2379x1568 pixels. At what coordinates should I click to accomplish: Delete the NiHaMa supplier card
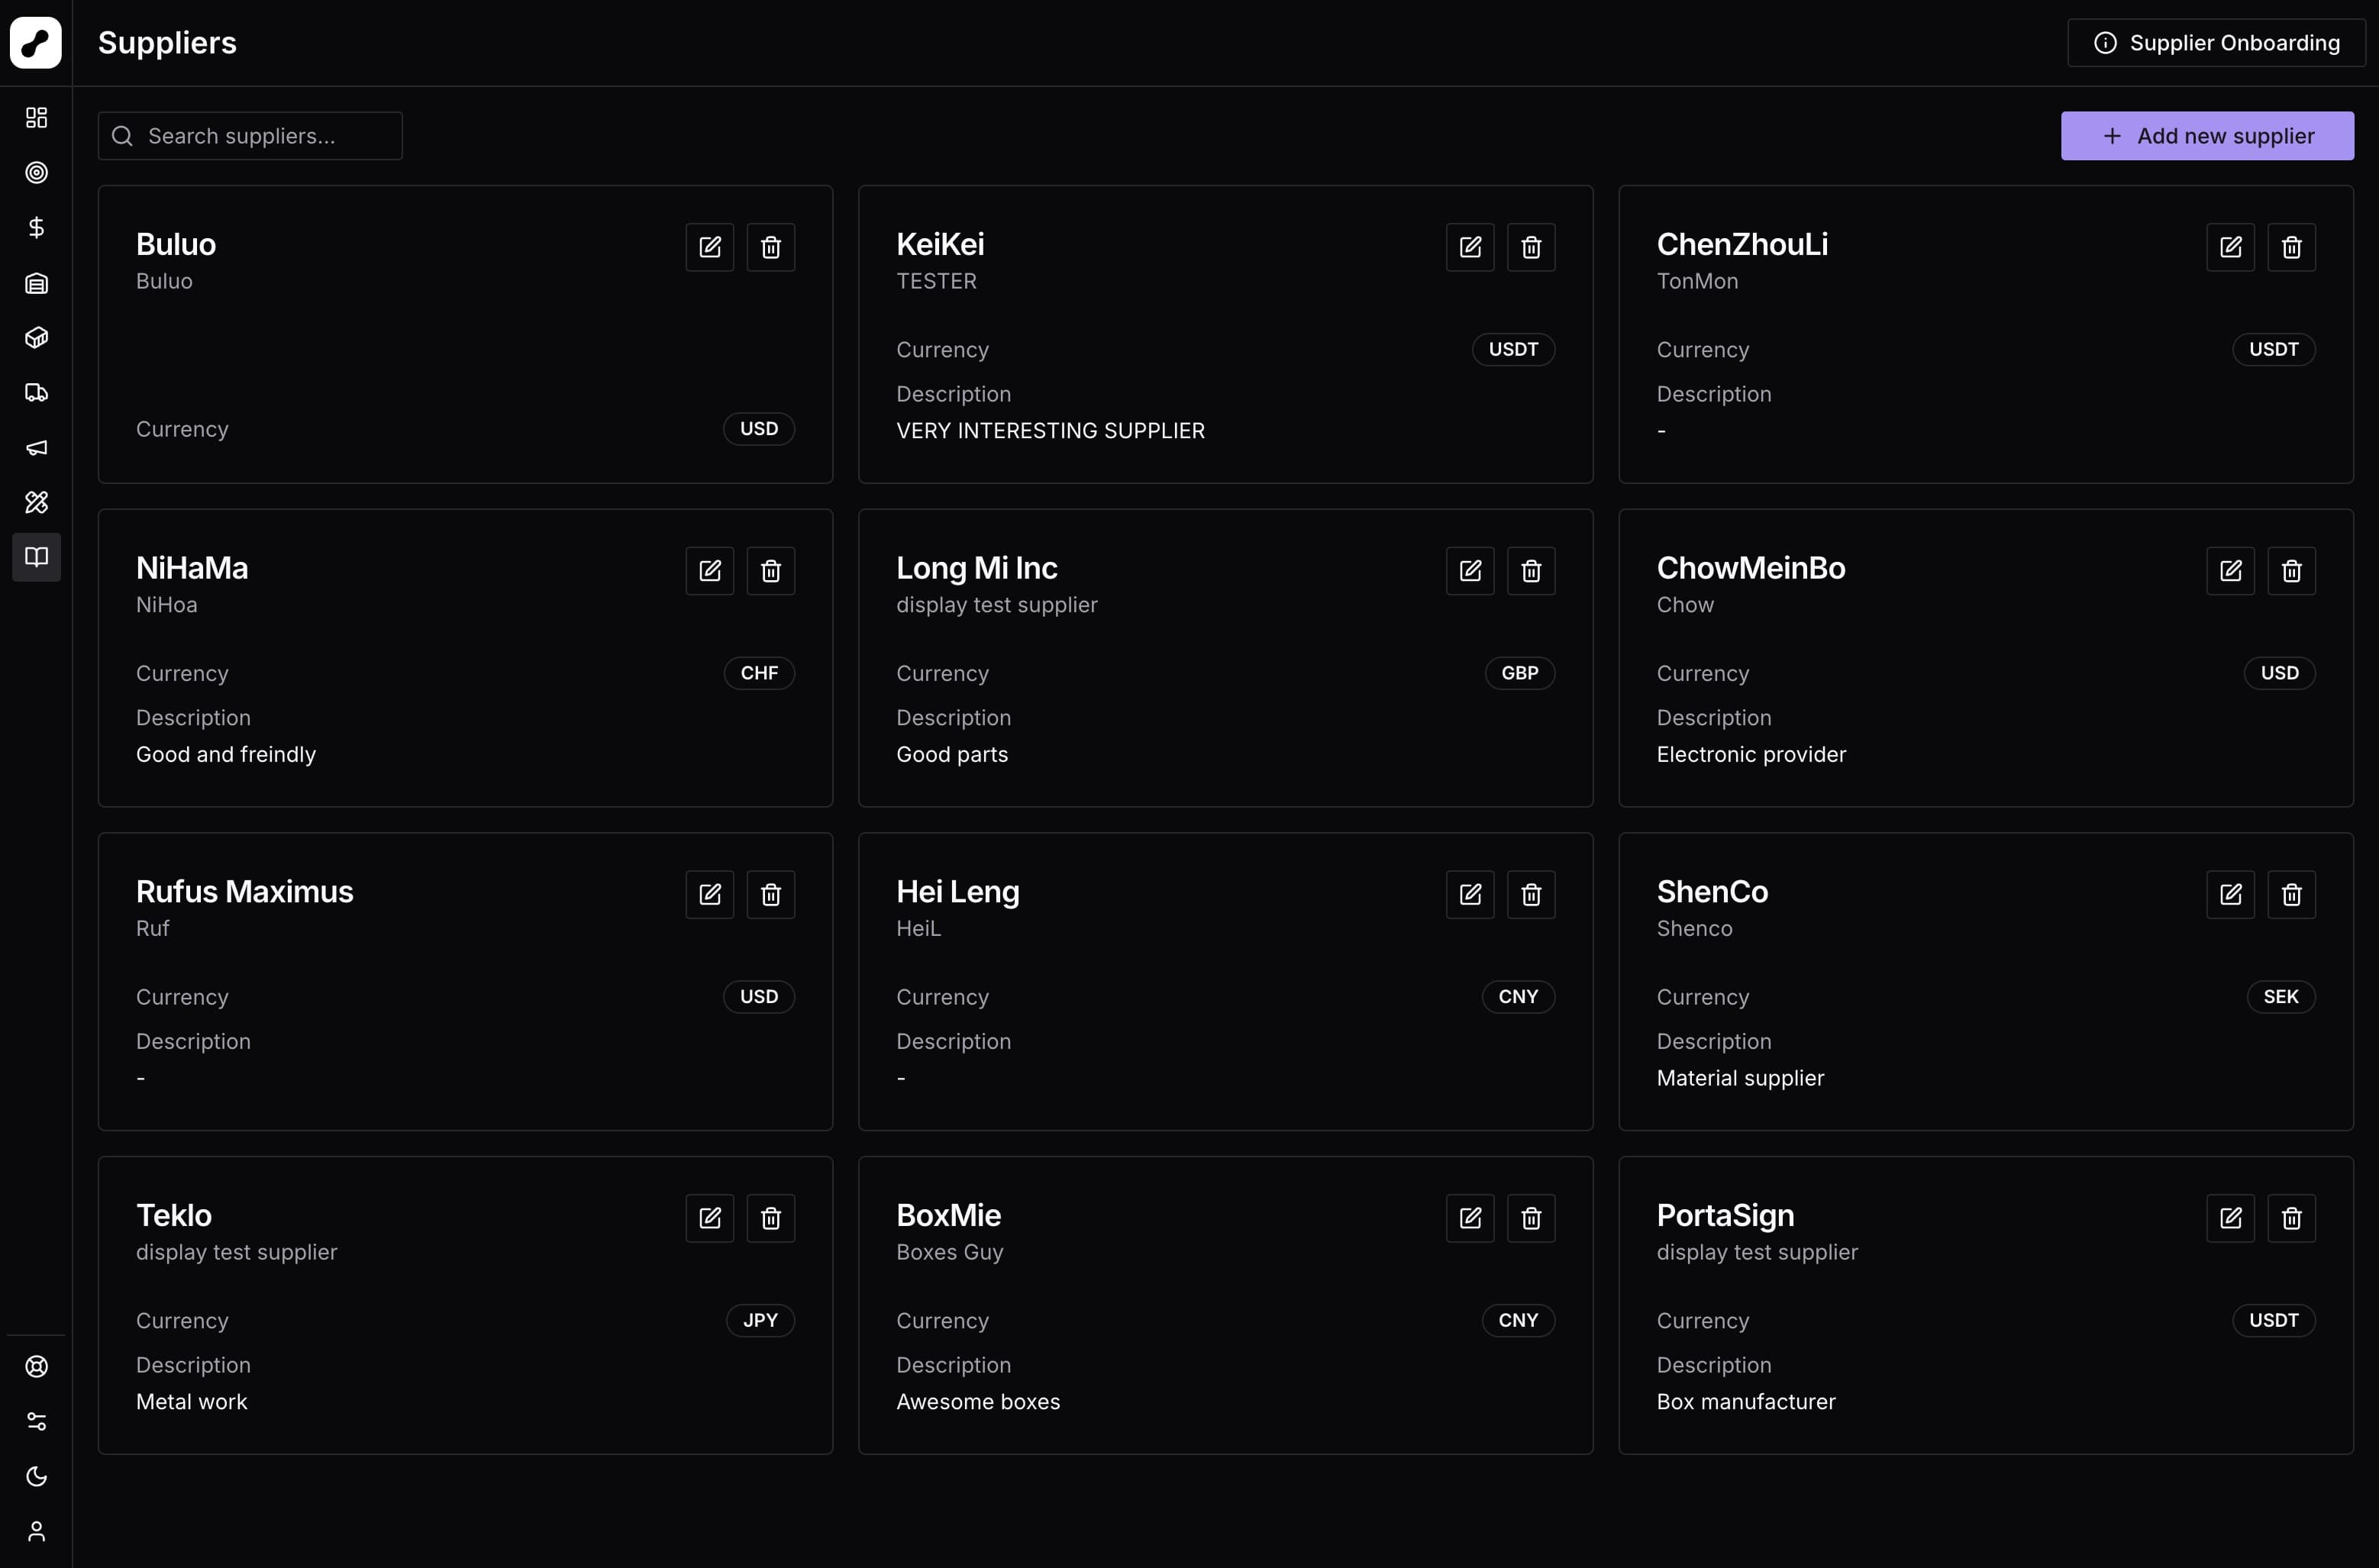coord(770,571)
